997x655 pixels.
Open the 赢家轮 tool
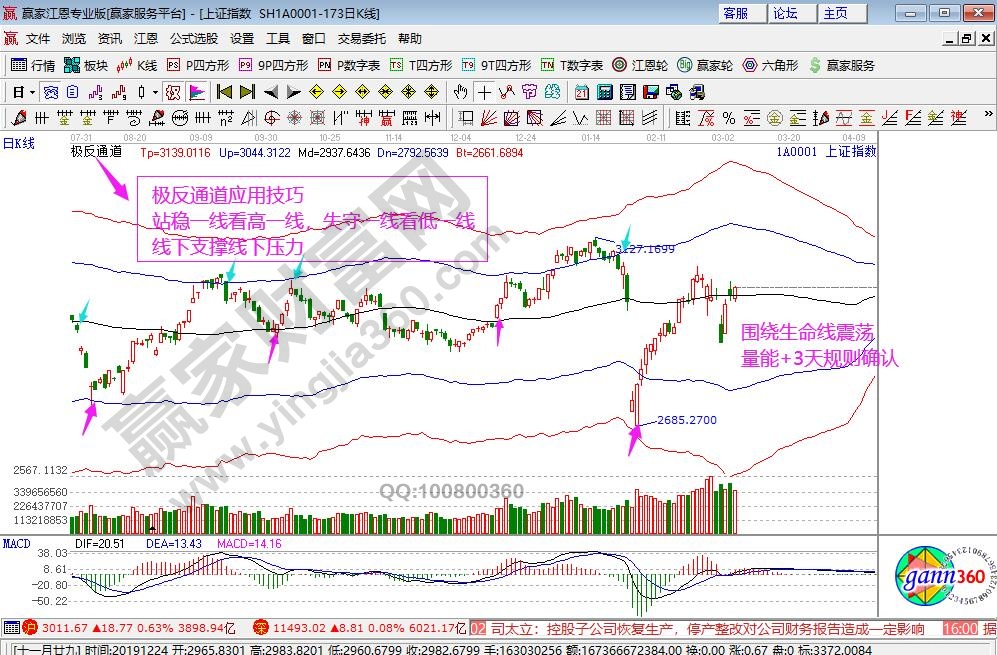(x=705, y=65)
